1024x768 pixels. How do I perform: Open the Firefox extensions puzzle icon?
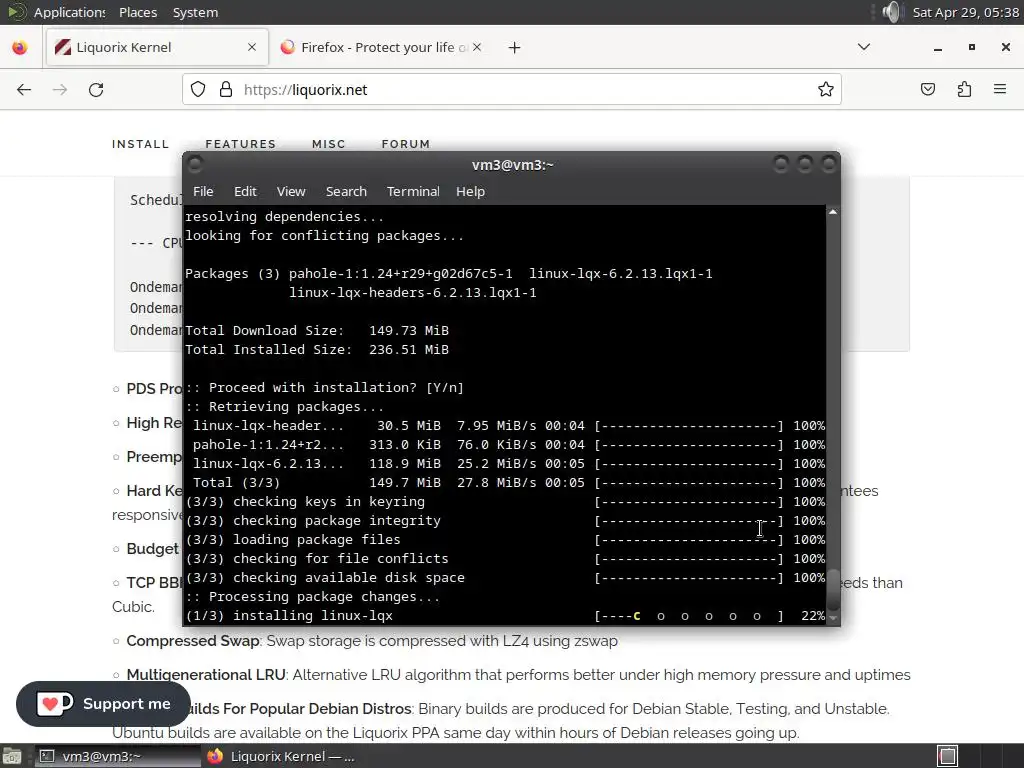point(965,89)
